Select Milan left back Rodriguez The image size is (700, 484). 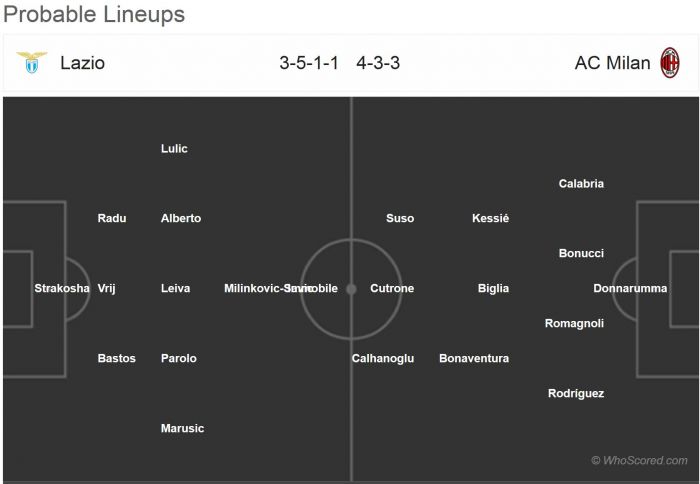point(576,393)
